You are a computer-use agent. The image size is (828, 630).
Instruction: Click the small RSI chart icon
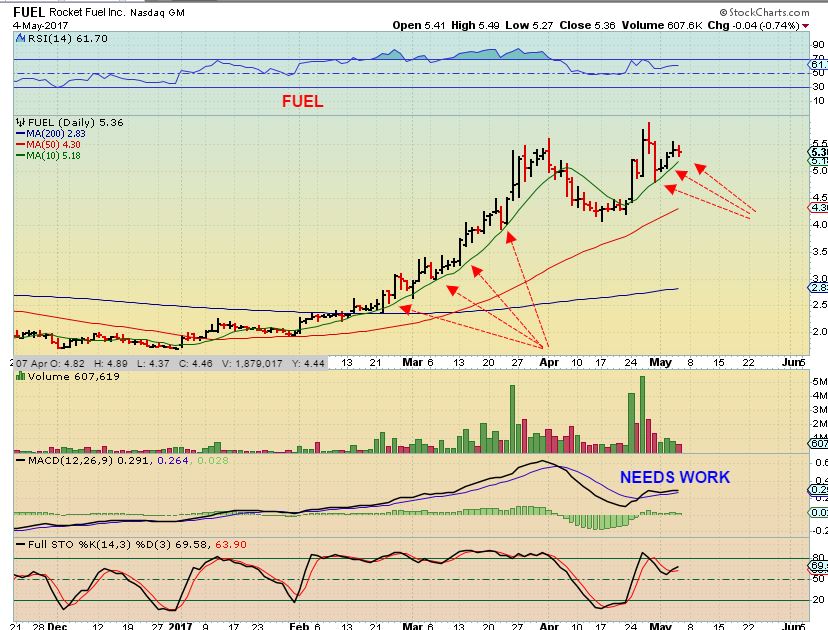21,38
